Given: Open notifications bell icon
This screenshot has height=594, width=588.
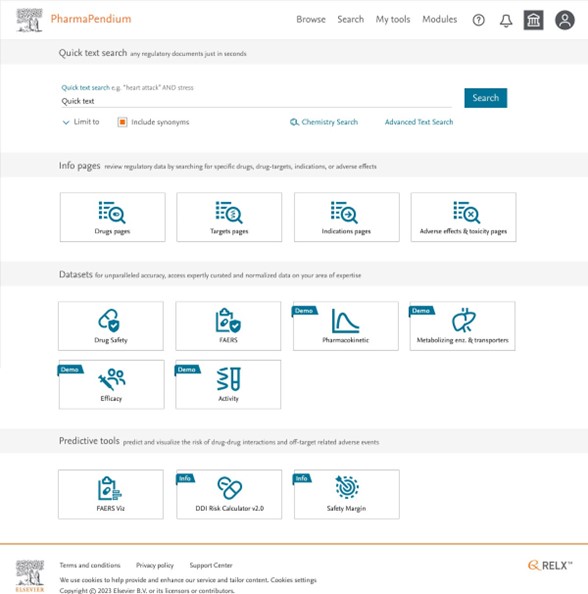Looking at the screenshot, I should (506, 20).
